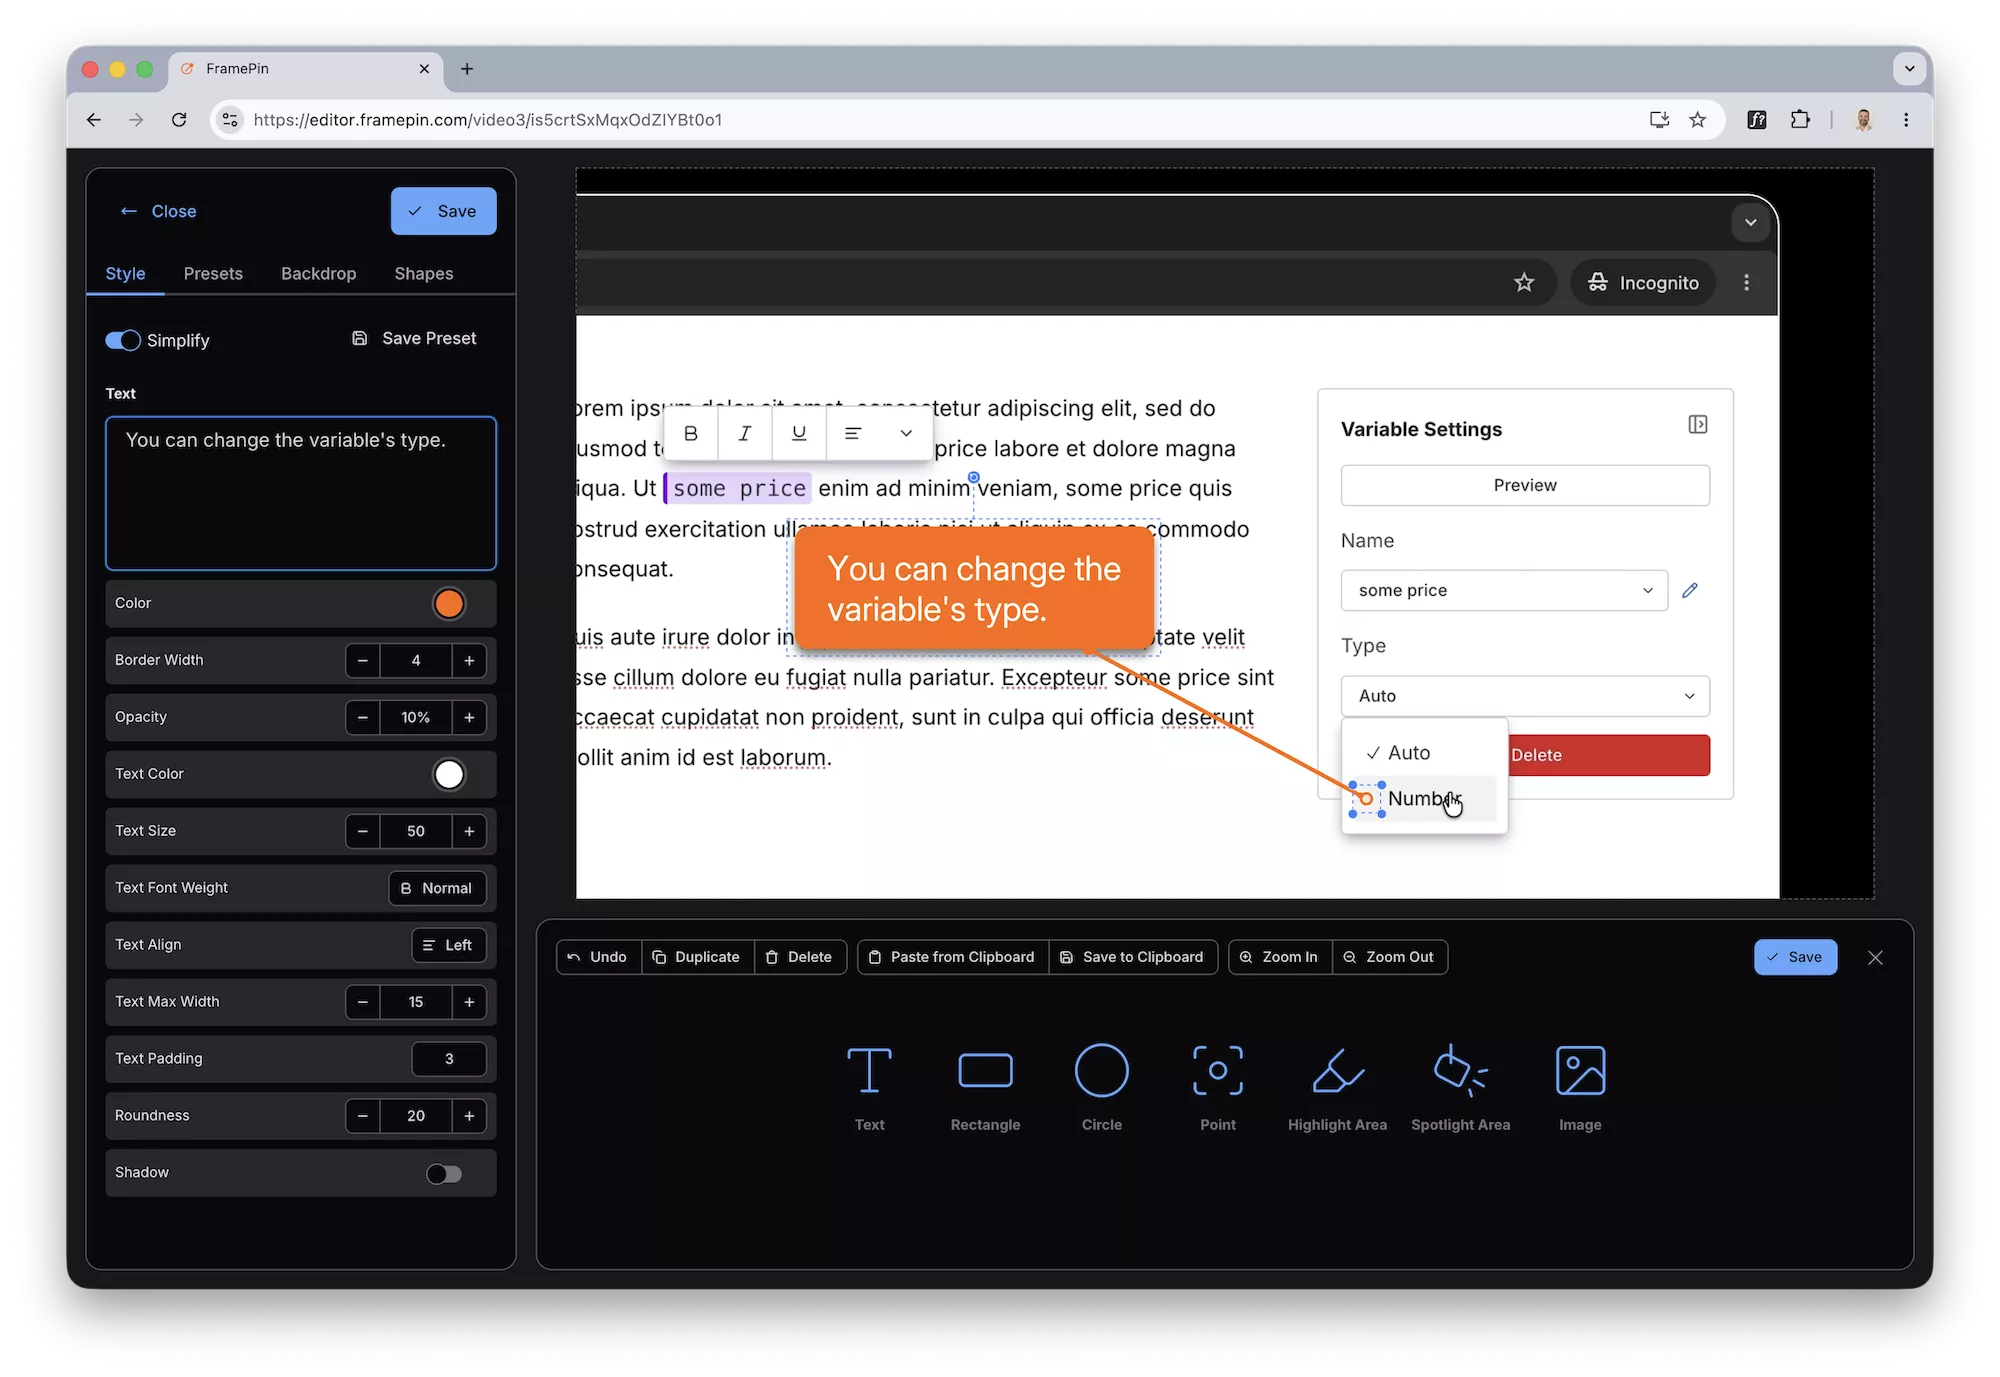
Task: Click the Text Padding value field
Action: (449, 1059)
